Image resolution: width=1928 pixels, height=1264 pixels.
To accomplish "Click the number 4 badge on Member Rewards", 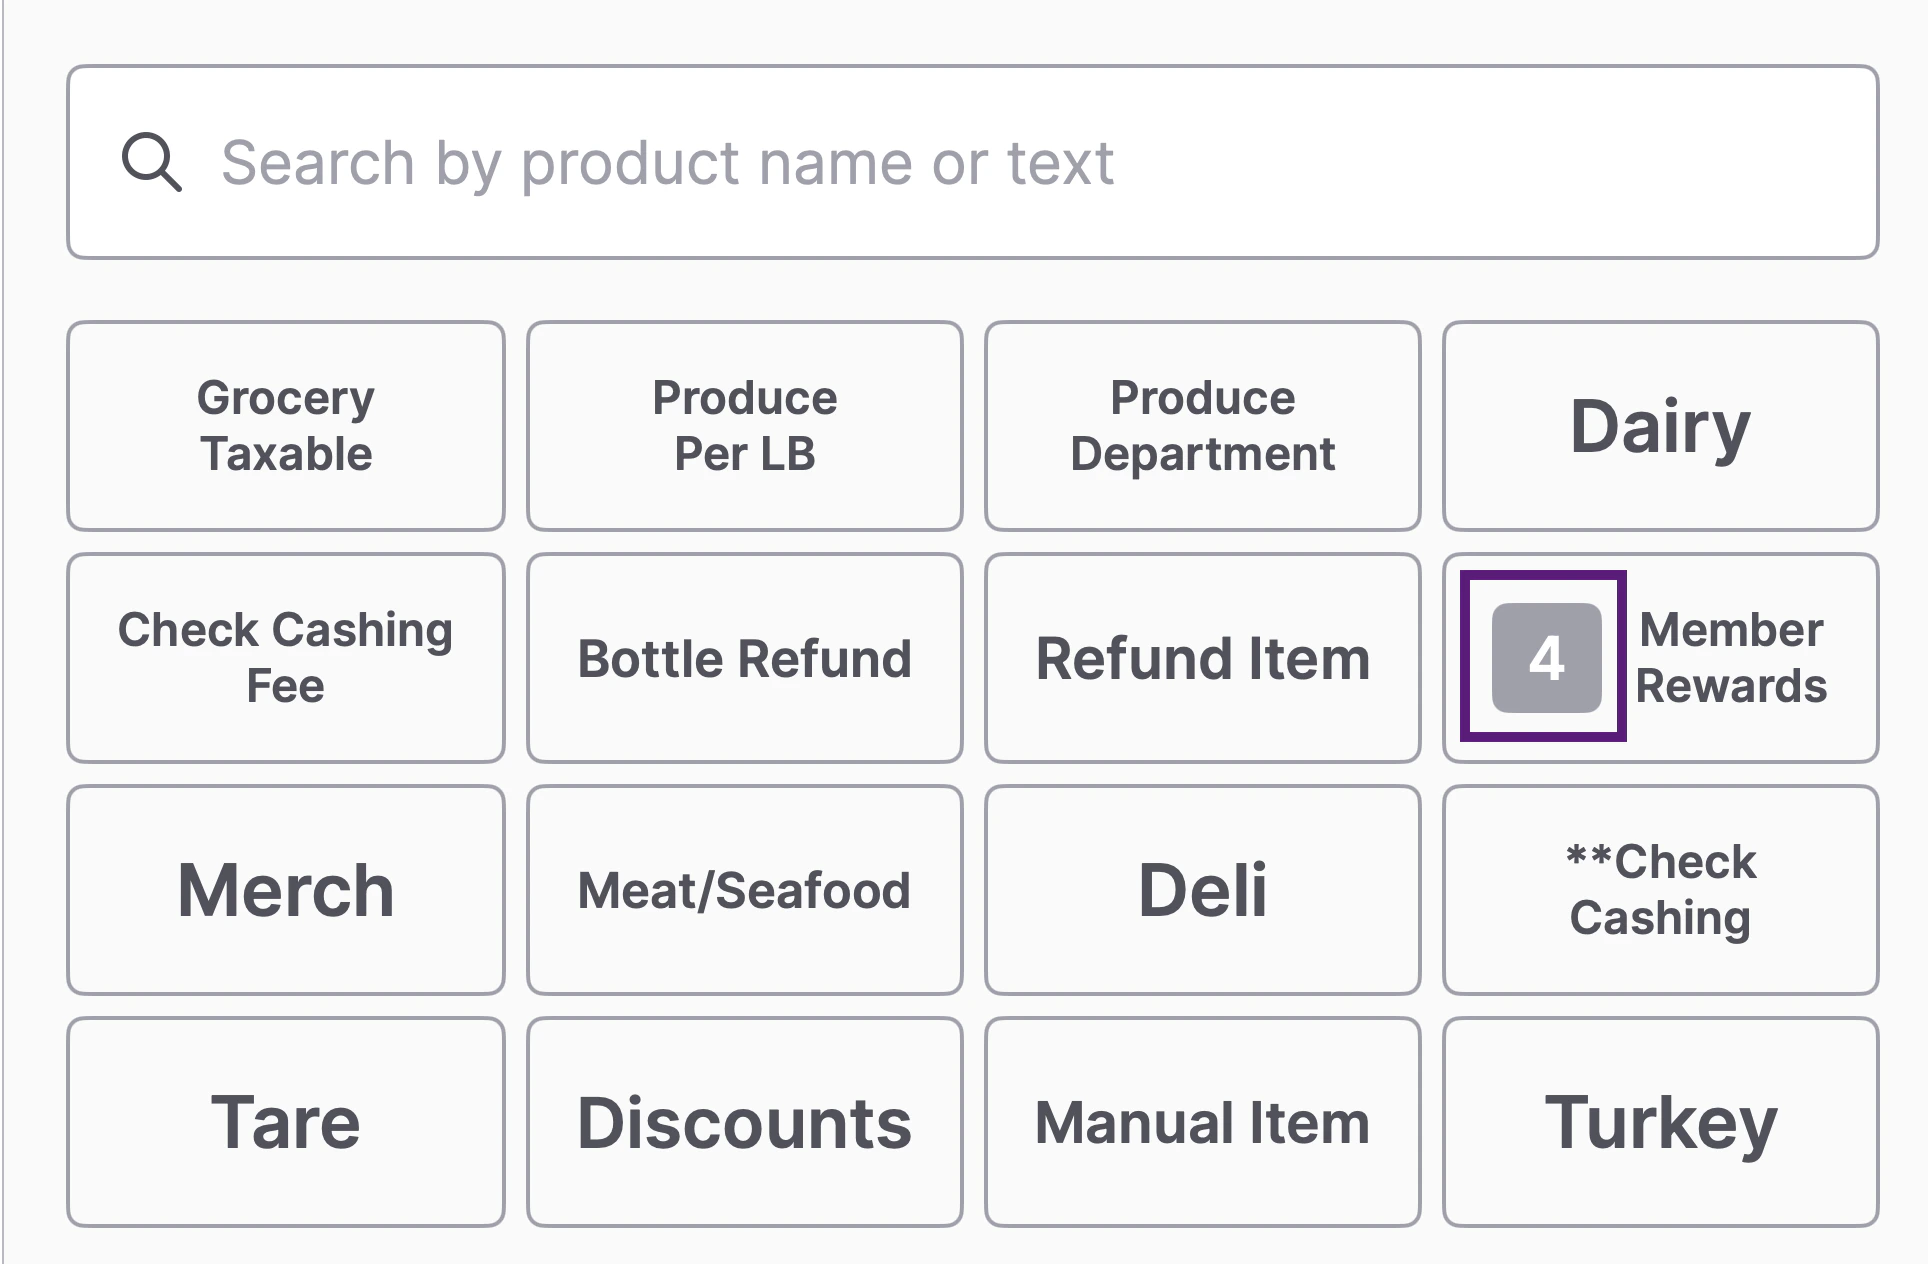I will point(1545,658).
